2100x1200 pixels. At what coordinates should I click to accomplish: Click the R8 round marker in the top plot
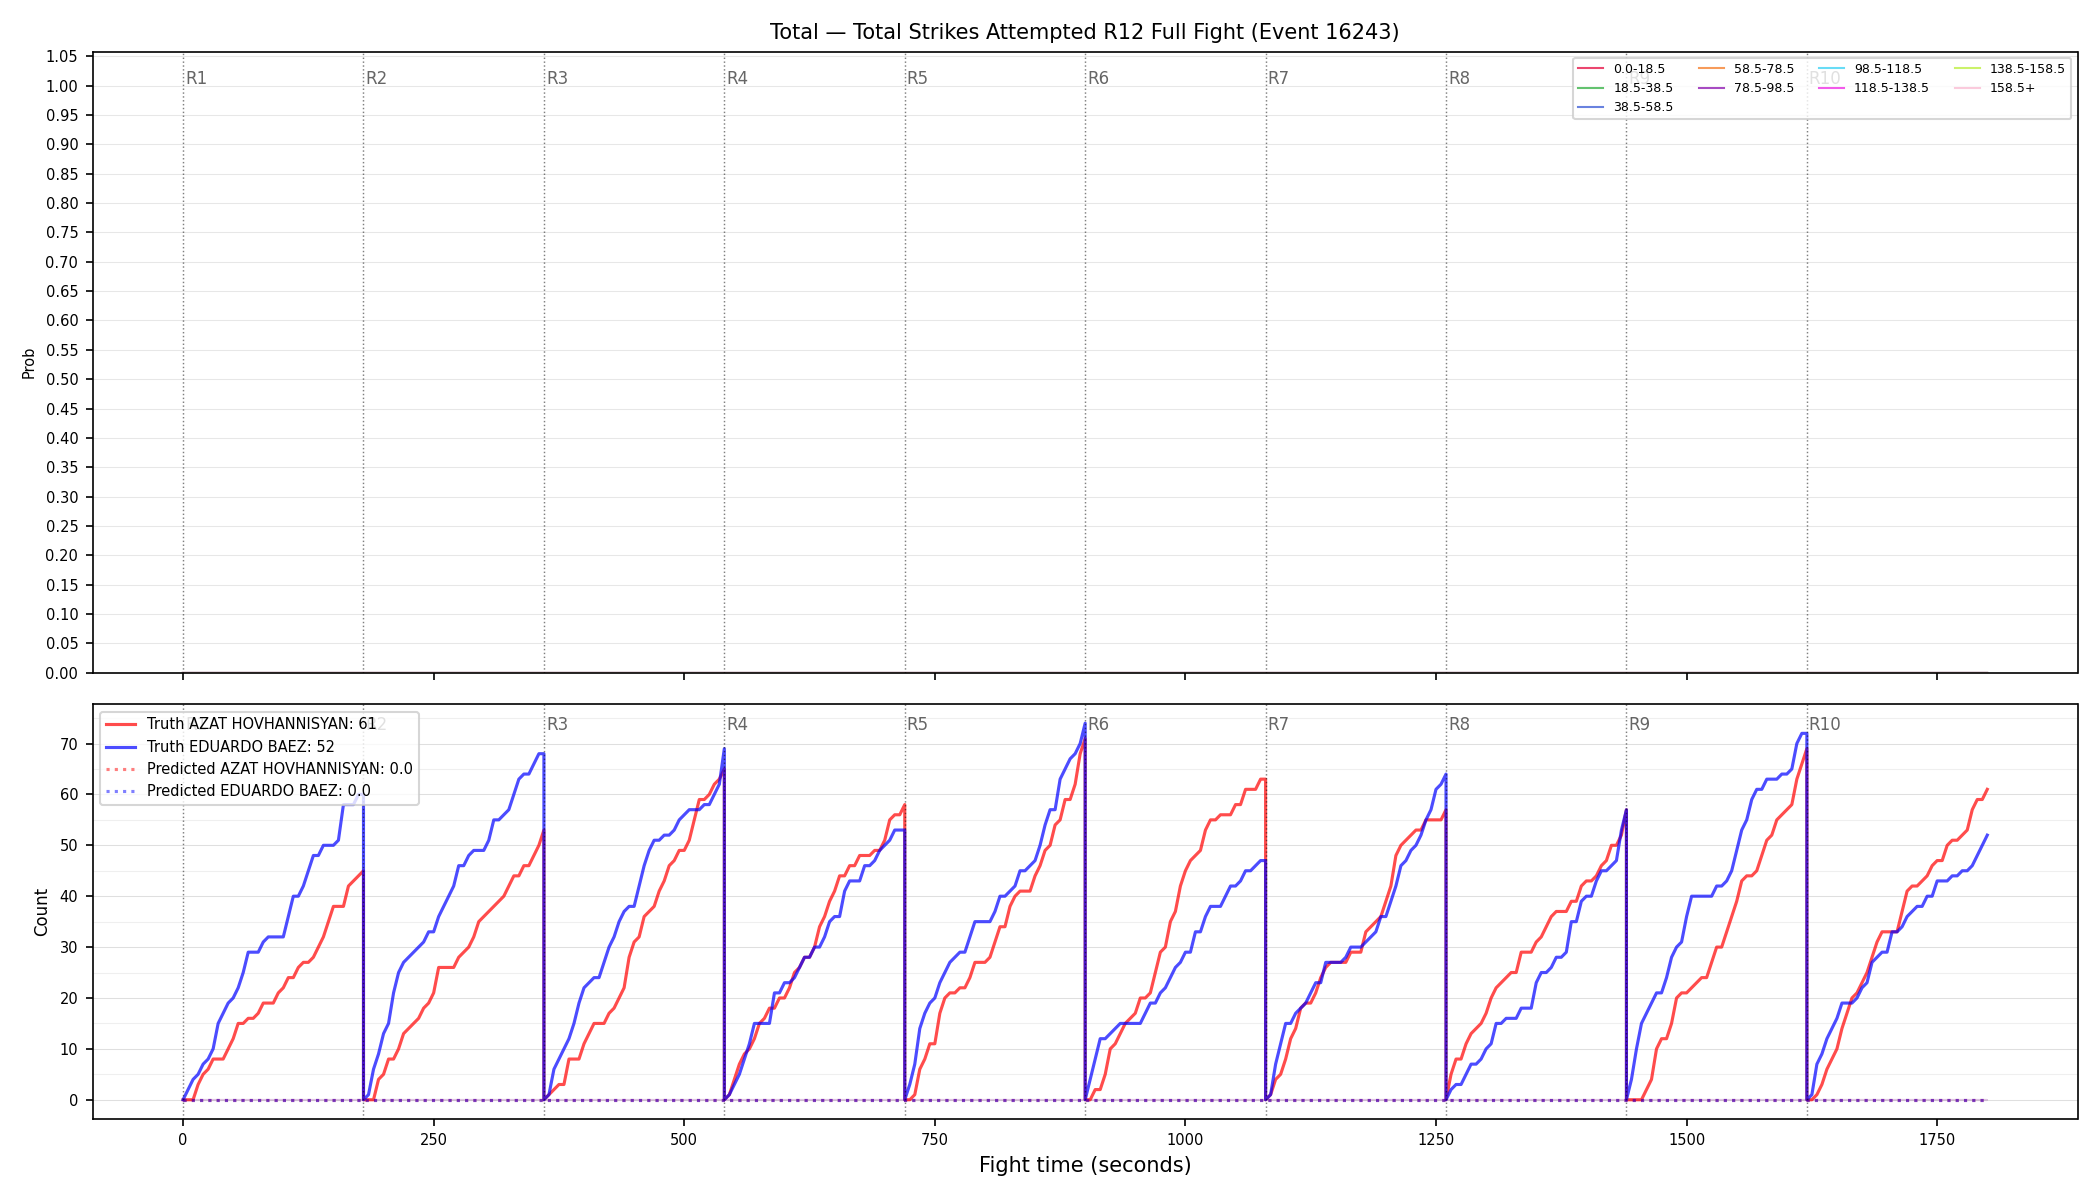coord(1459,78)
